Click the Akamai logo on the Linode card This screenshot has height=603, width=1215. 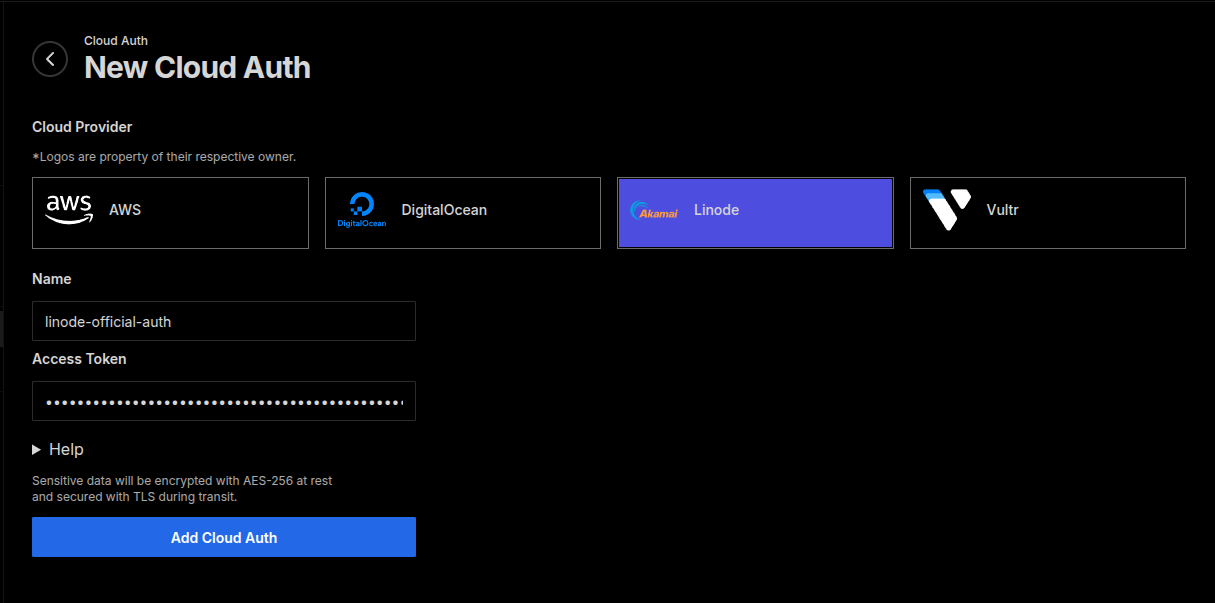654,211
